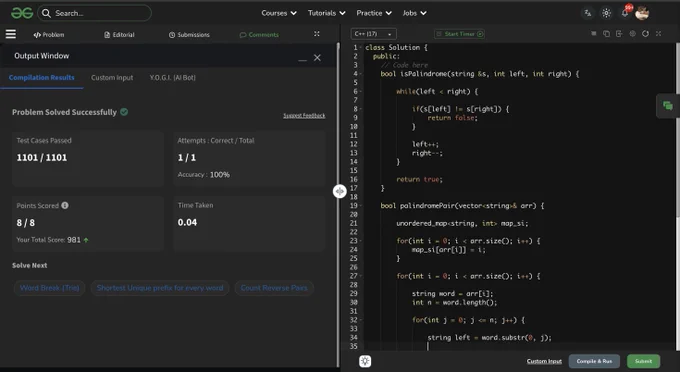Click the green Submit button

click(644, 361)
